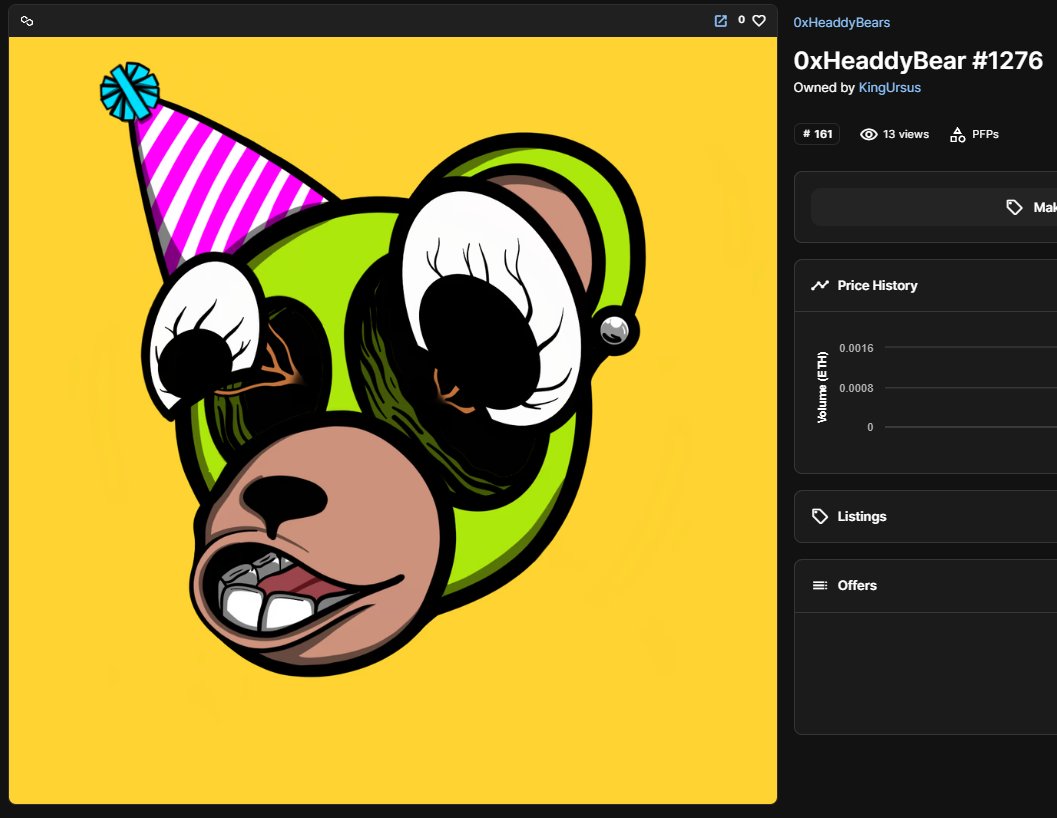Image resolution: width=1057 pixels, height=818 pixels.
Task: Click the bear NFT artwork image
Action: 393,420
